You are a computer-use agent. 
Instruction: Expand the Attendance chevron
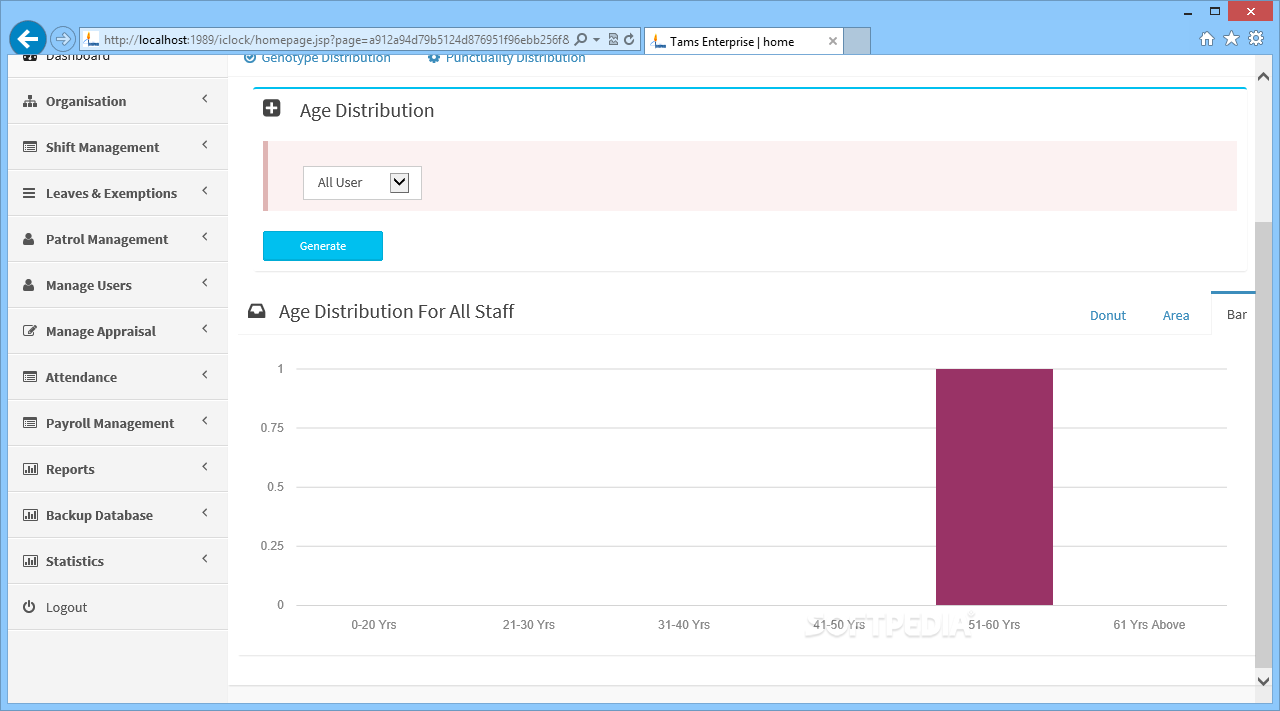click(205, 375)
